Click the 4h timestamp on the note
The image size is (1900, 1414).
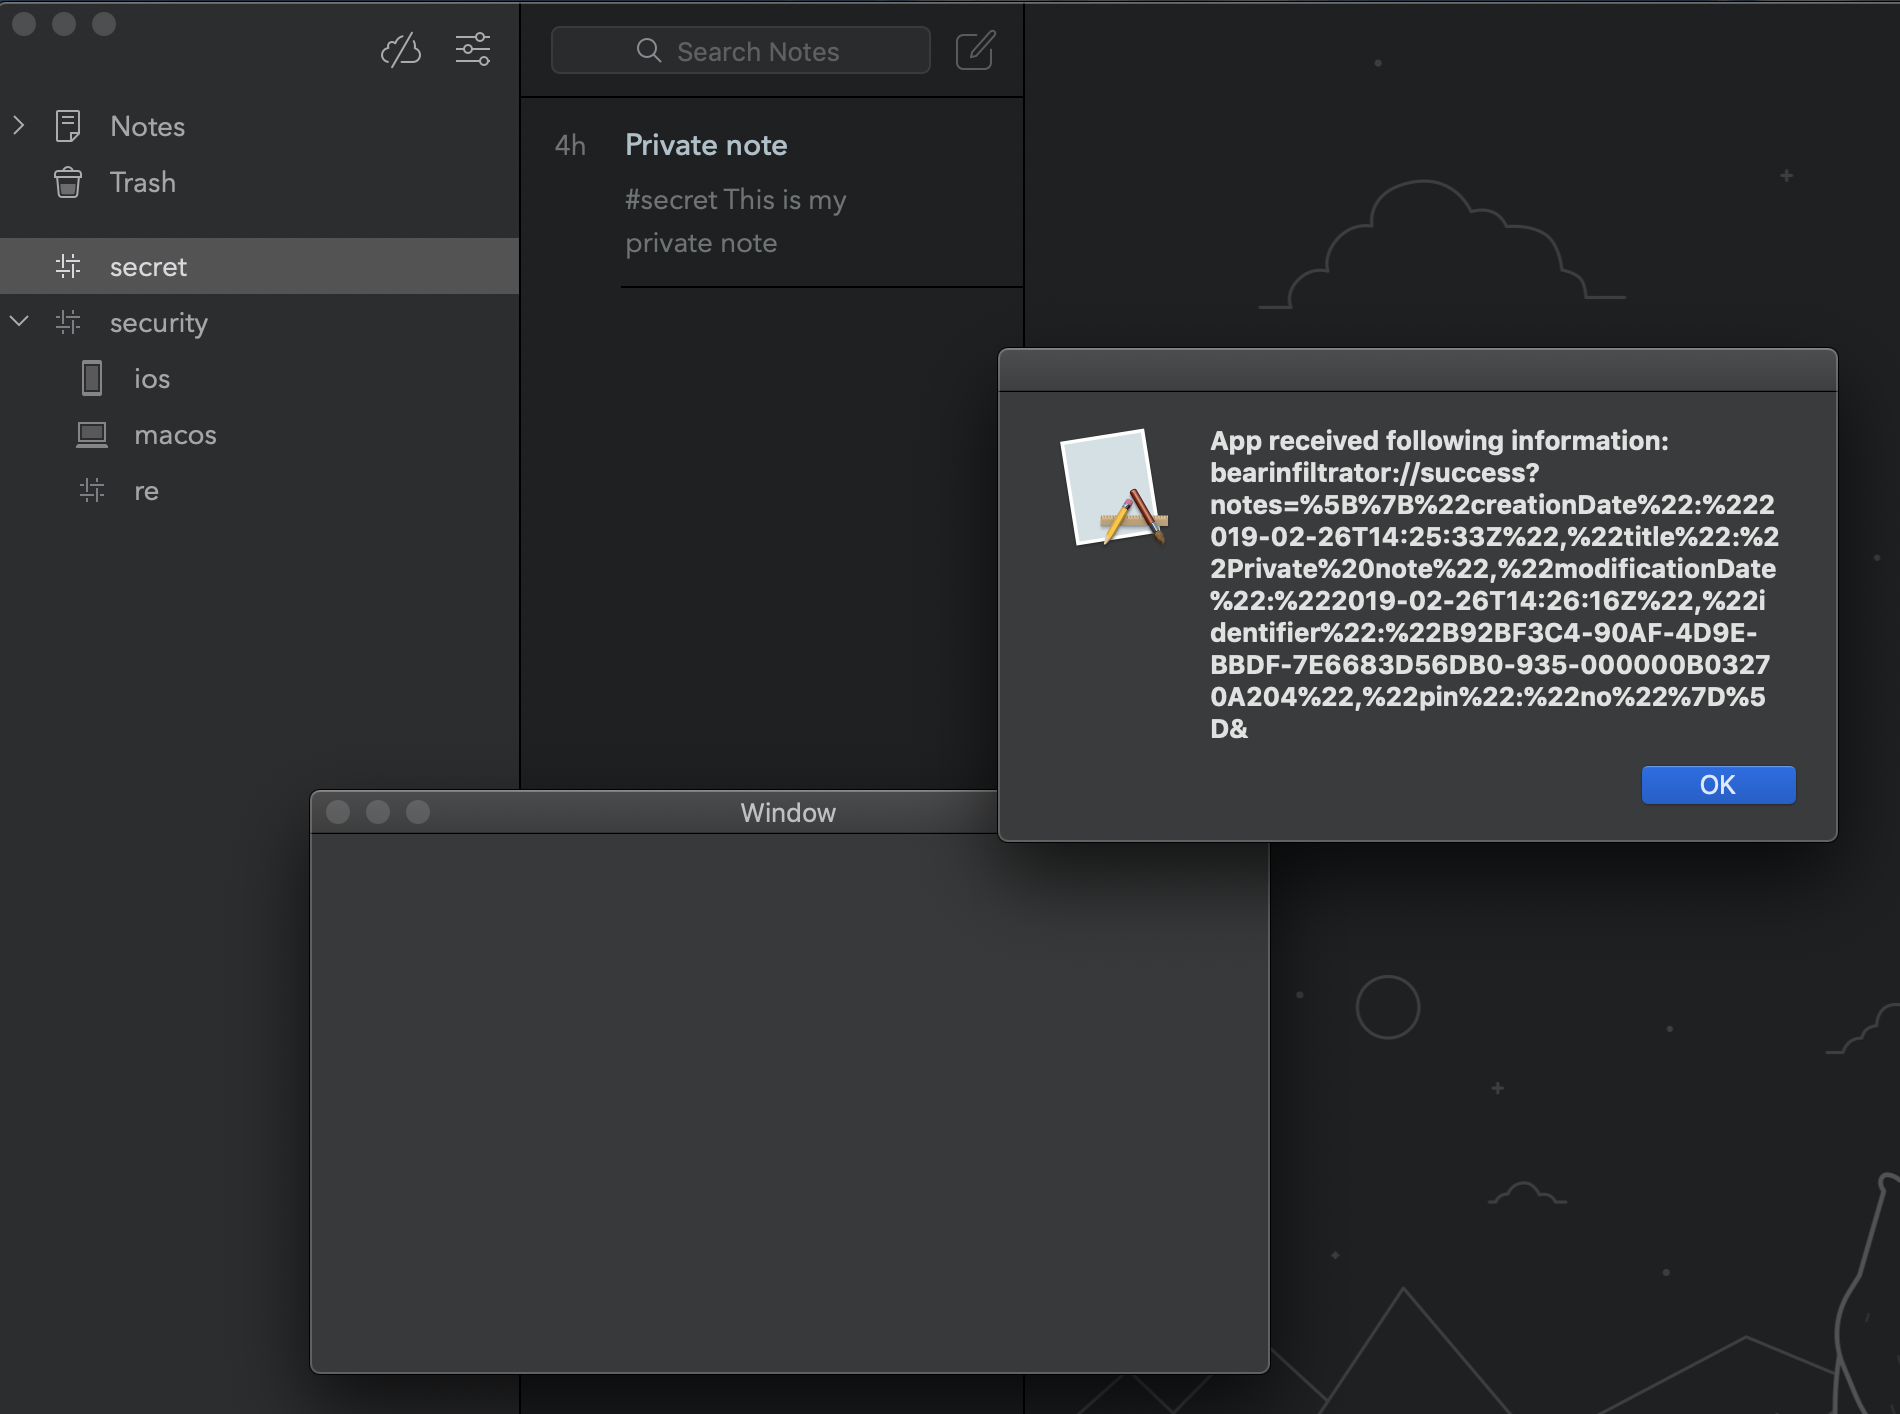(570, 146)
